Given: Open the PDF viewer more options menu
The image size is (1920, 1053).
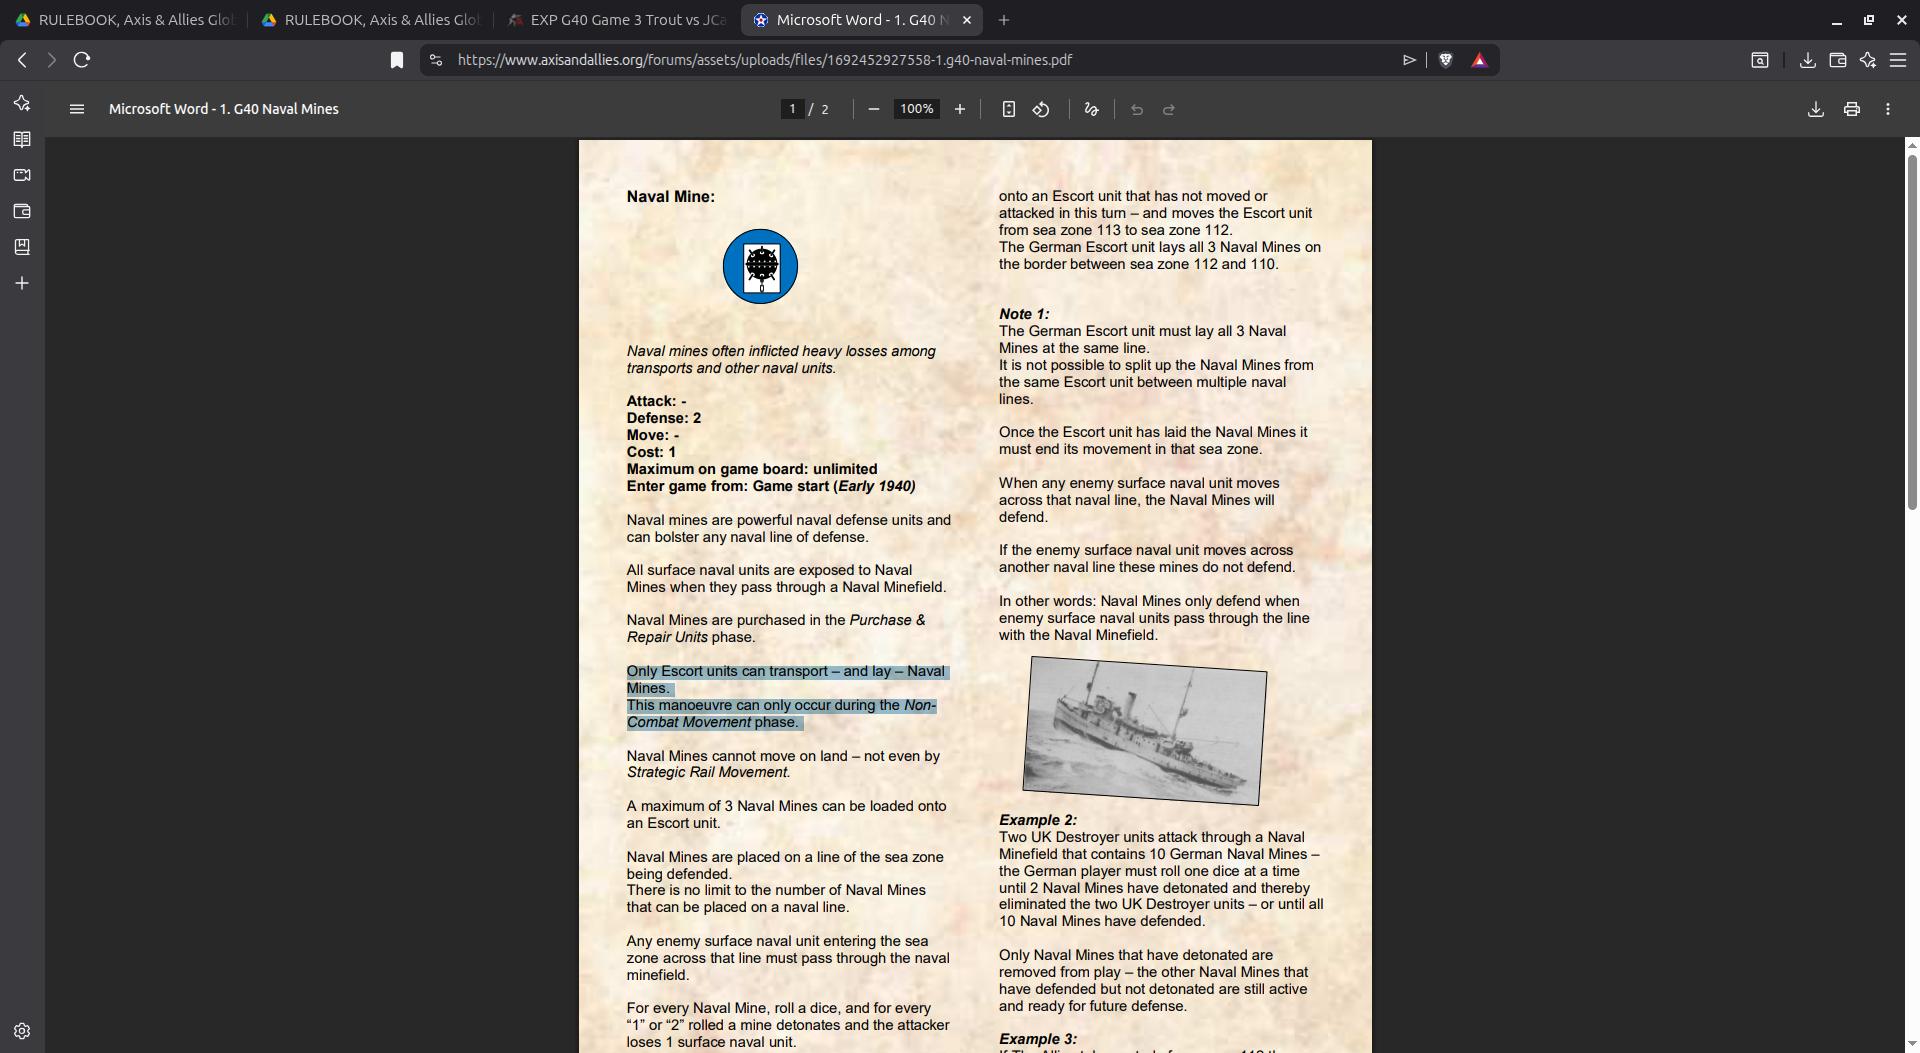Looking at the screenshot, I should [x=1887, y=109].
